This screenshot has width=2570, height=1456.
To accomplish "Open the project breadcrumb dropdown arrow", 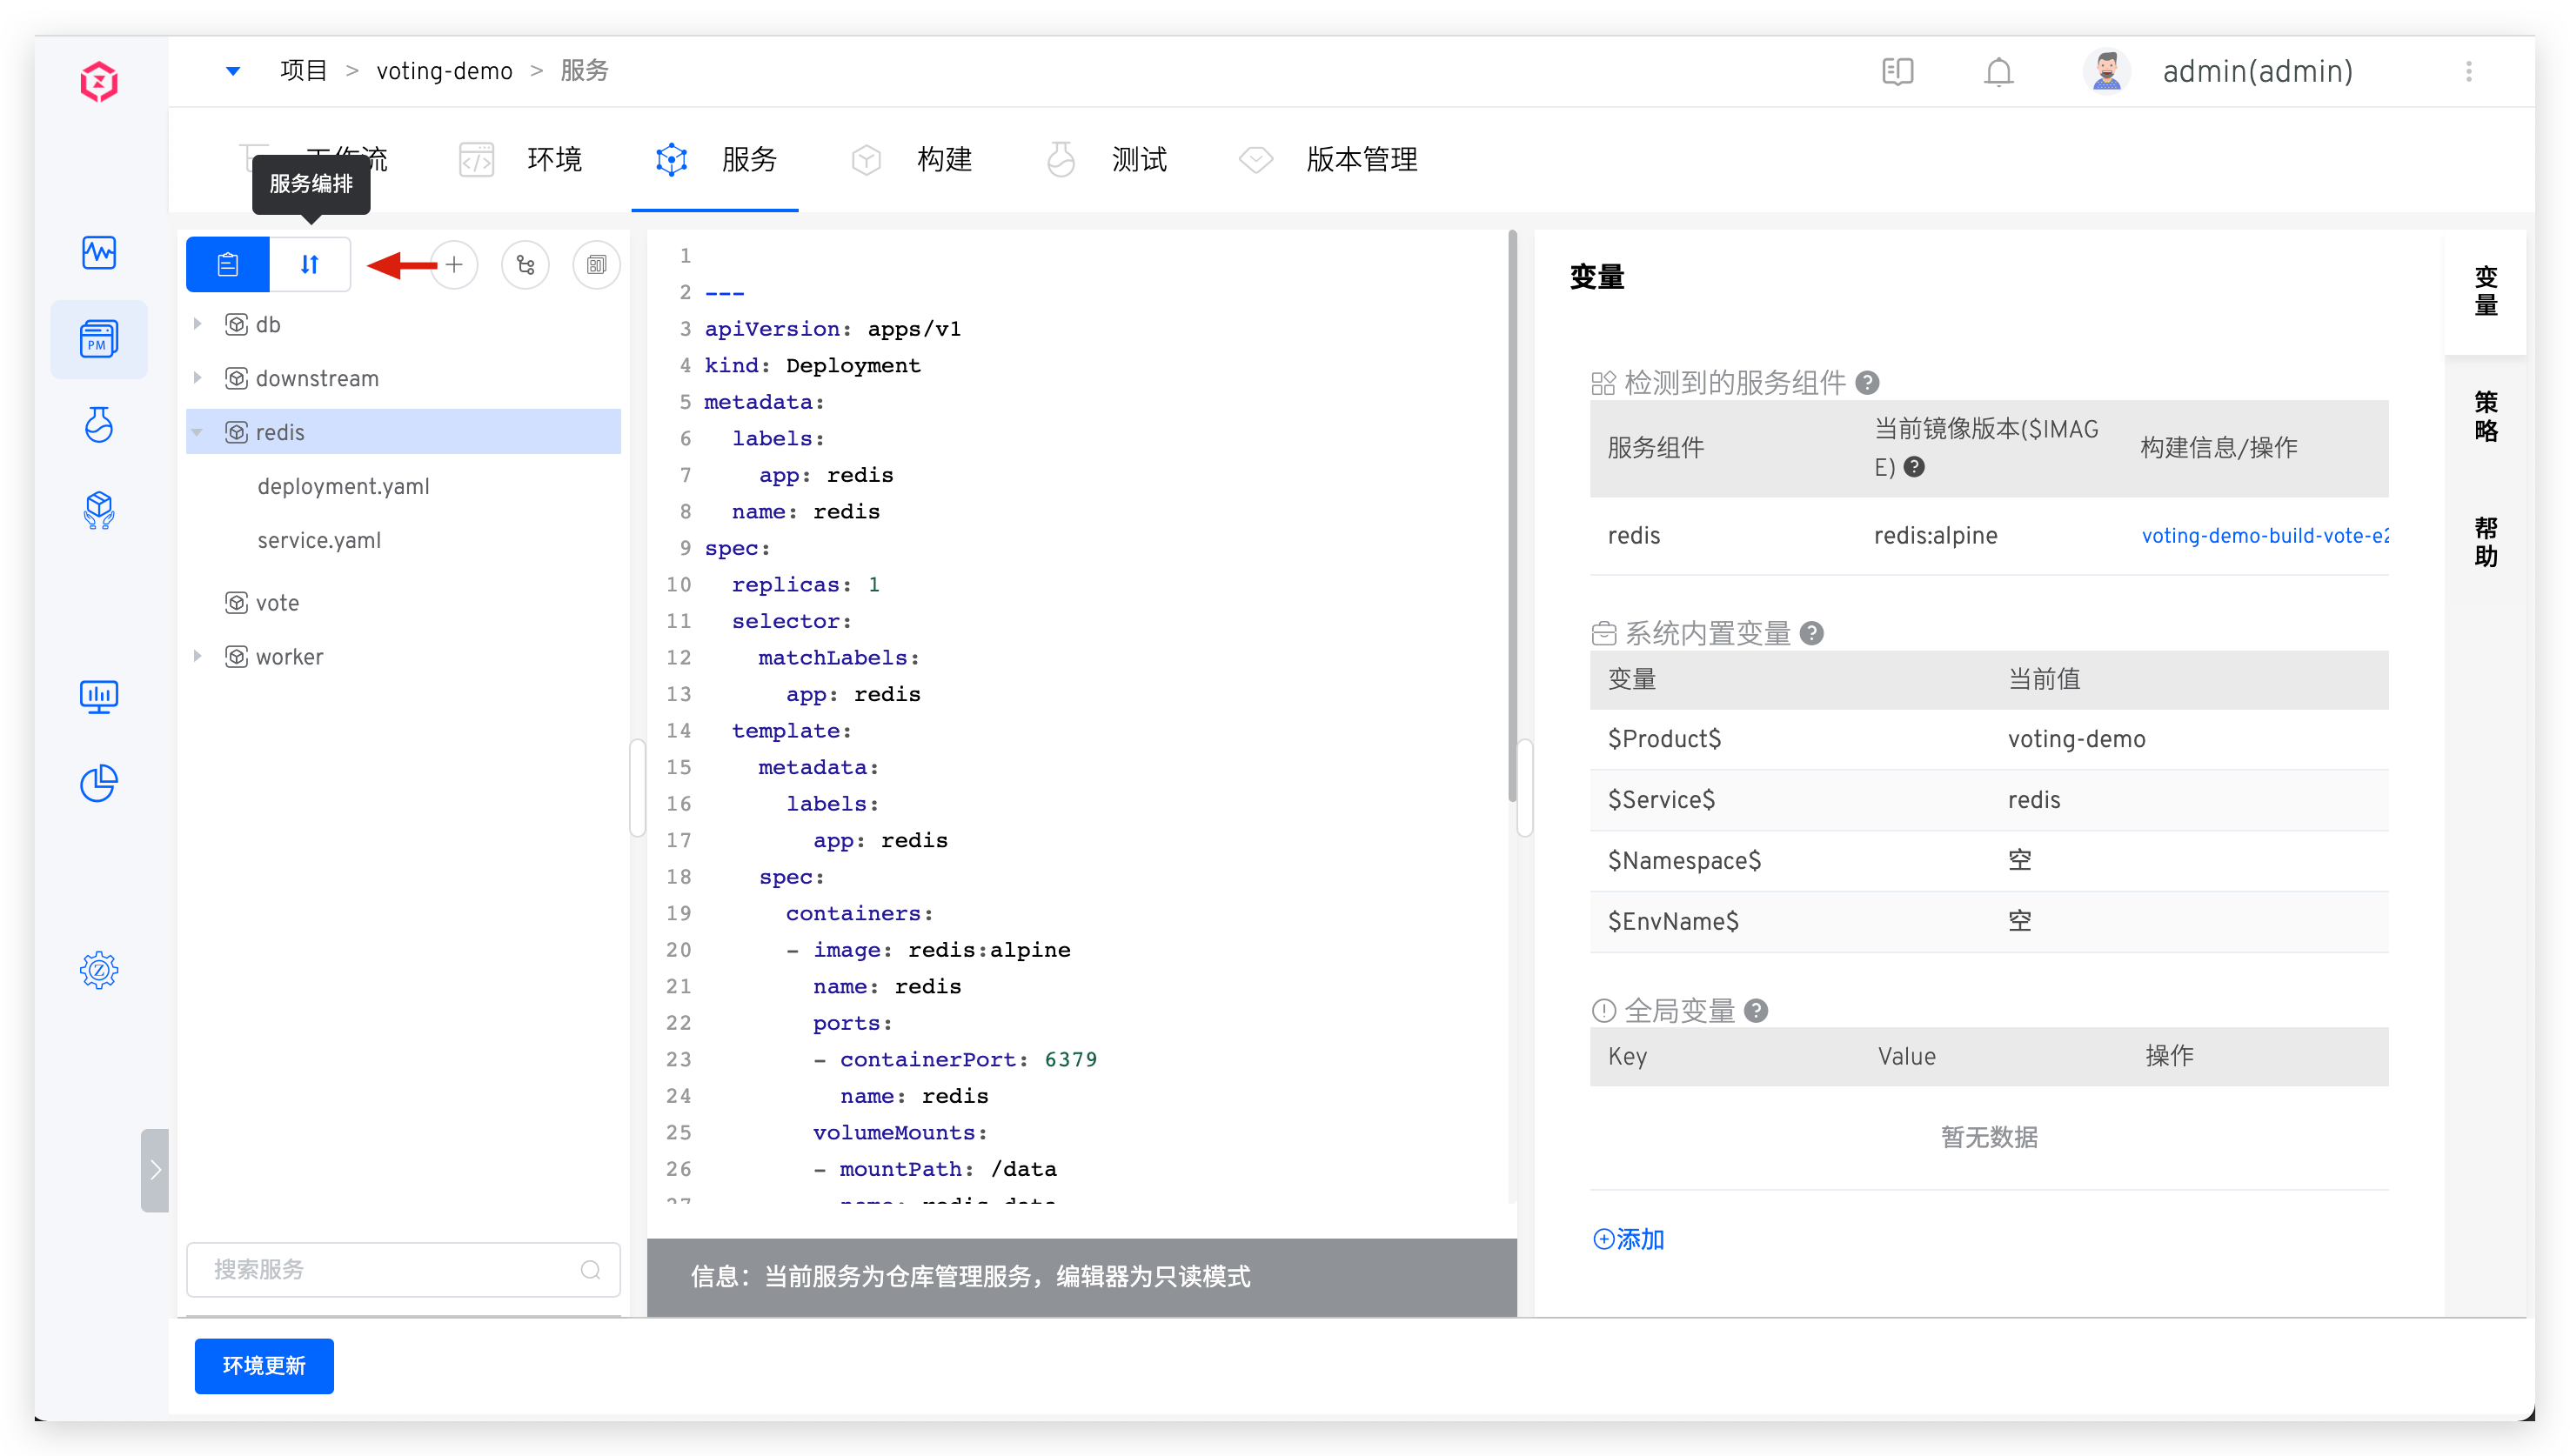I will pos(233,70).
